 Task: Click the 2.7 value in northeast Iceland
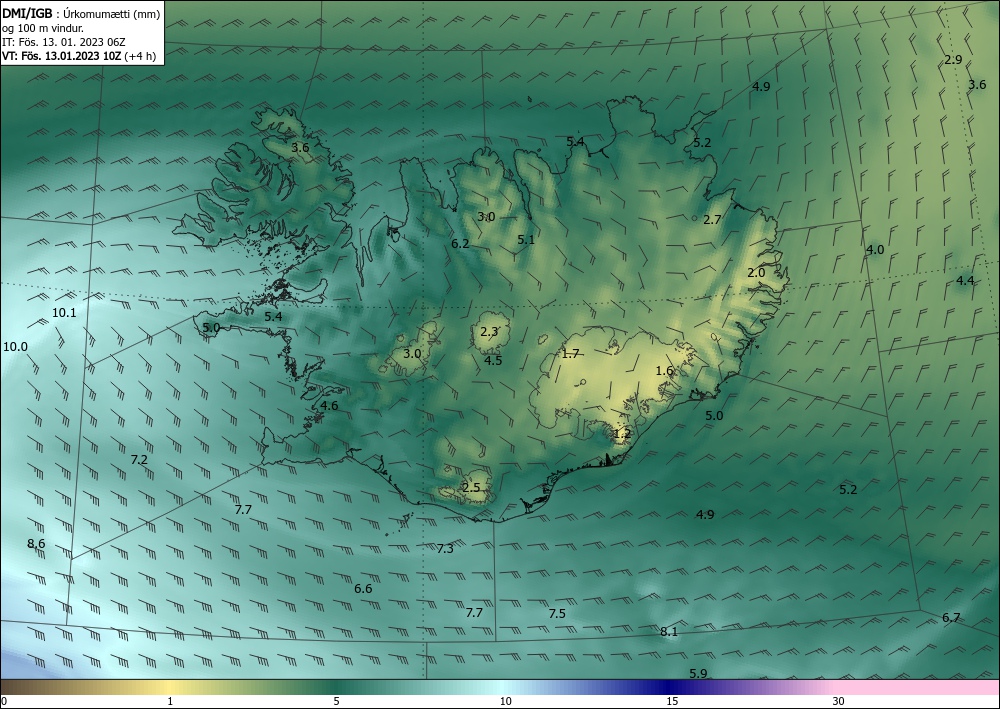point(712,220)
